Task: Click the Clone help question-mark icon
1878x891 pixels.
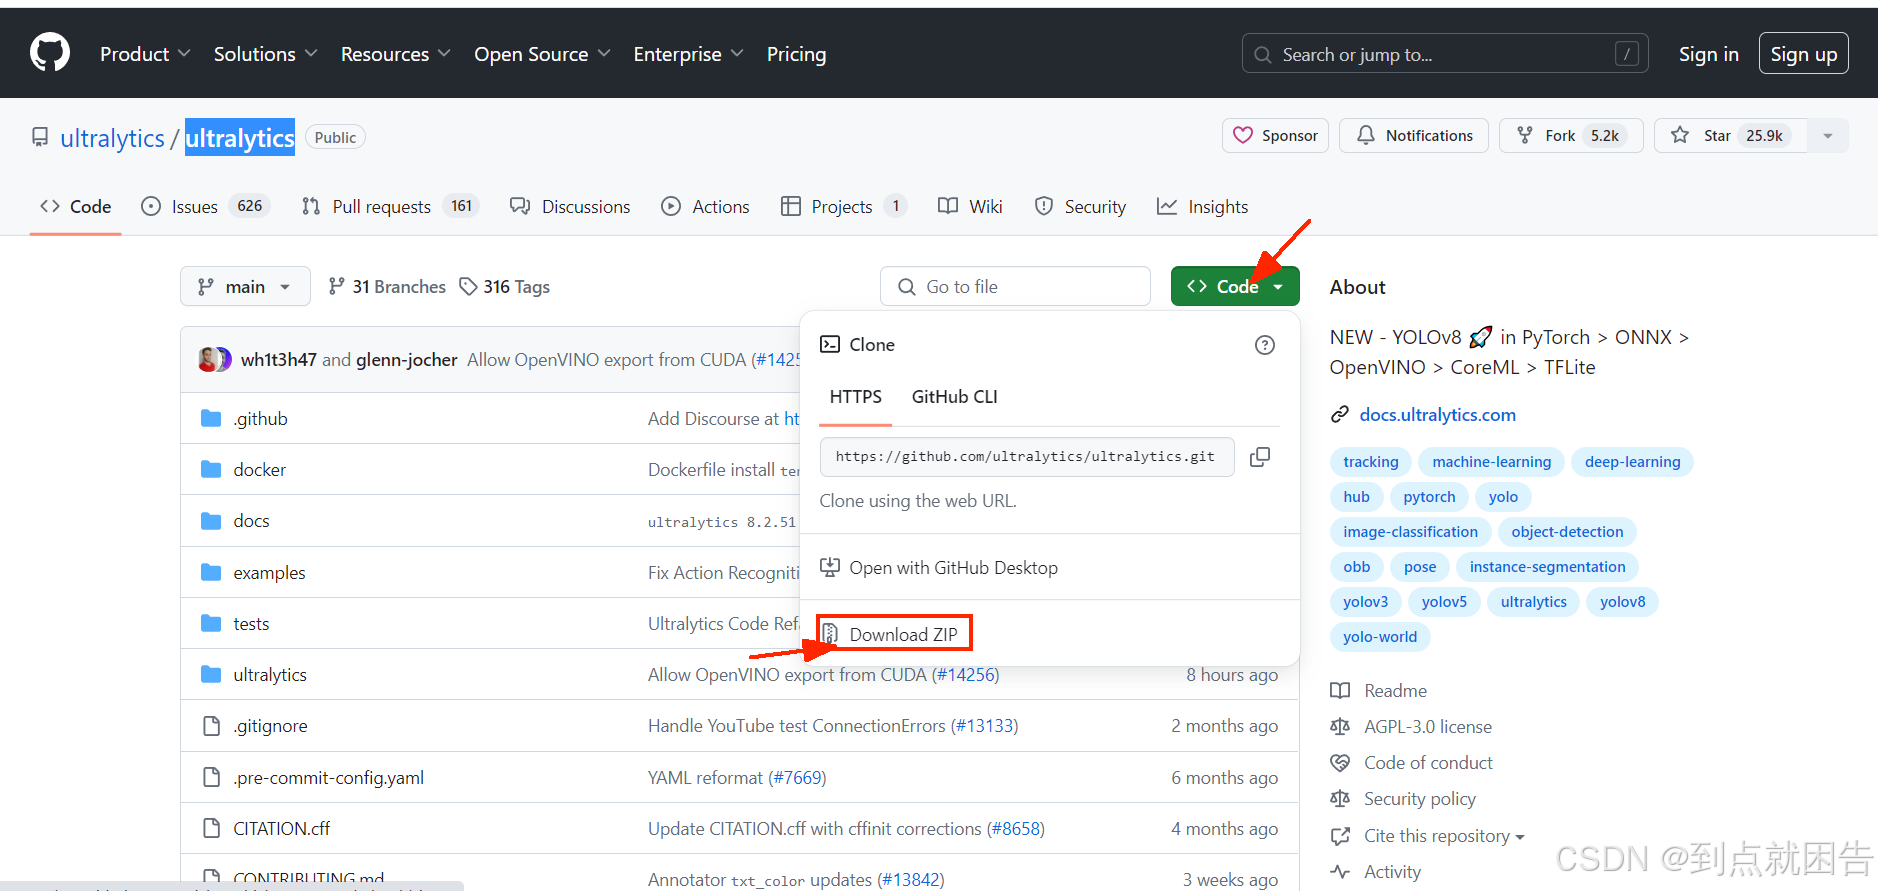Action: pos(1265,345)
